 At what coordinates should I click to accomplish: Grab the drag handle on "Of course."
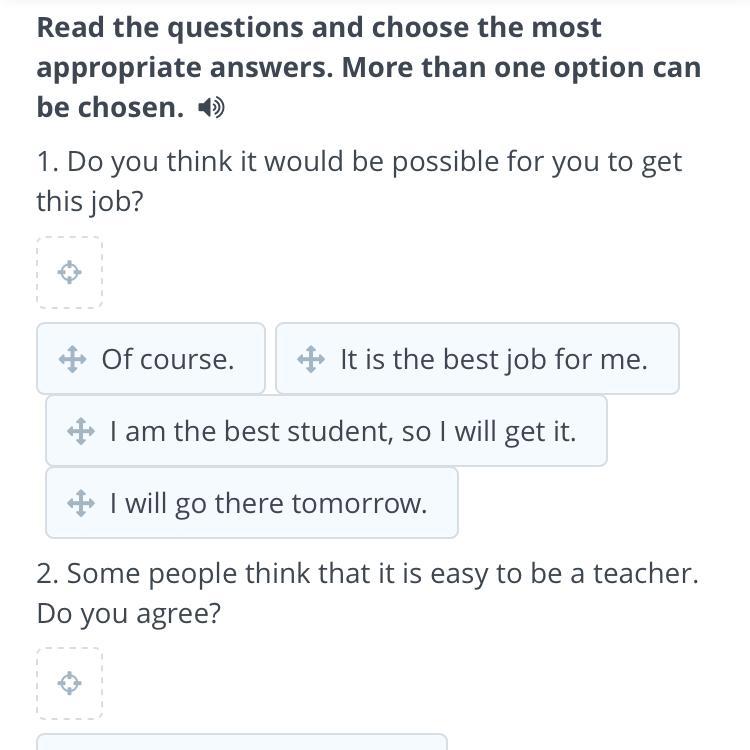coord(72,359)
